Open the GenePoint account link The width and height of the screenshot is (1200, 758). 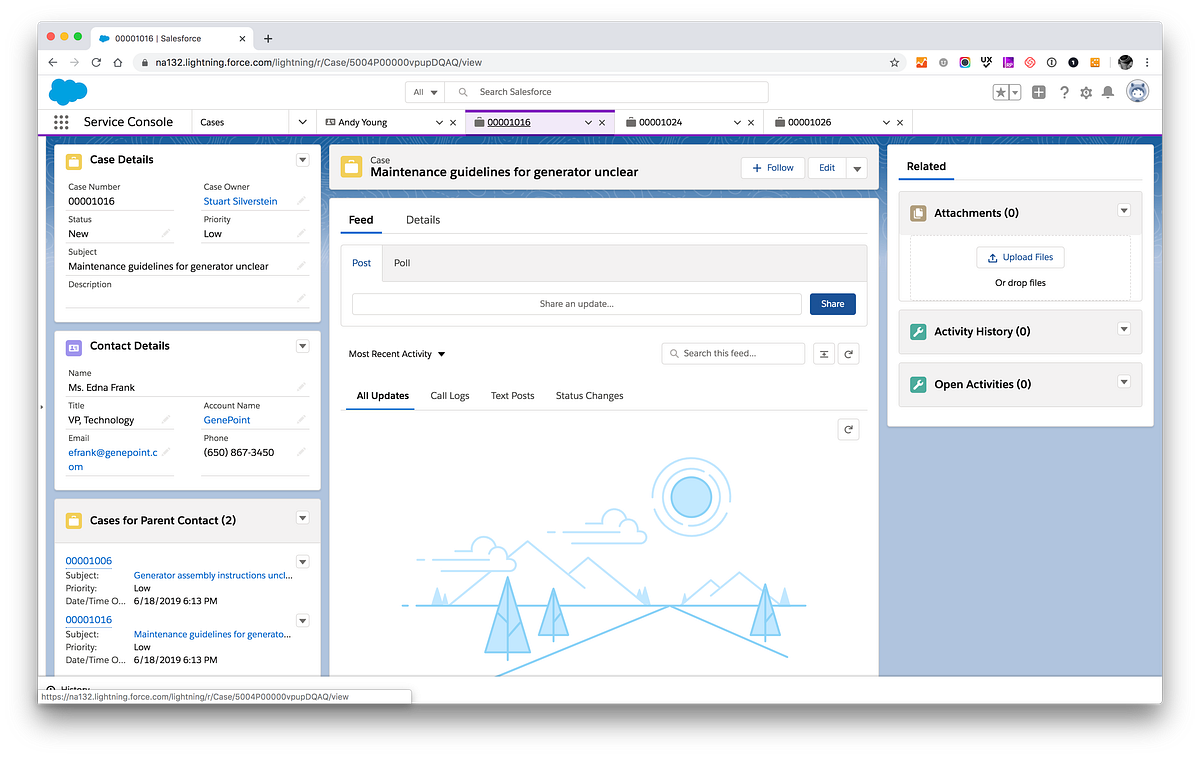(227, 420)
